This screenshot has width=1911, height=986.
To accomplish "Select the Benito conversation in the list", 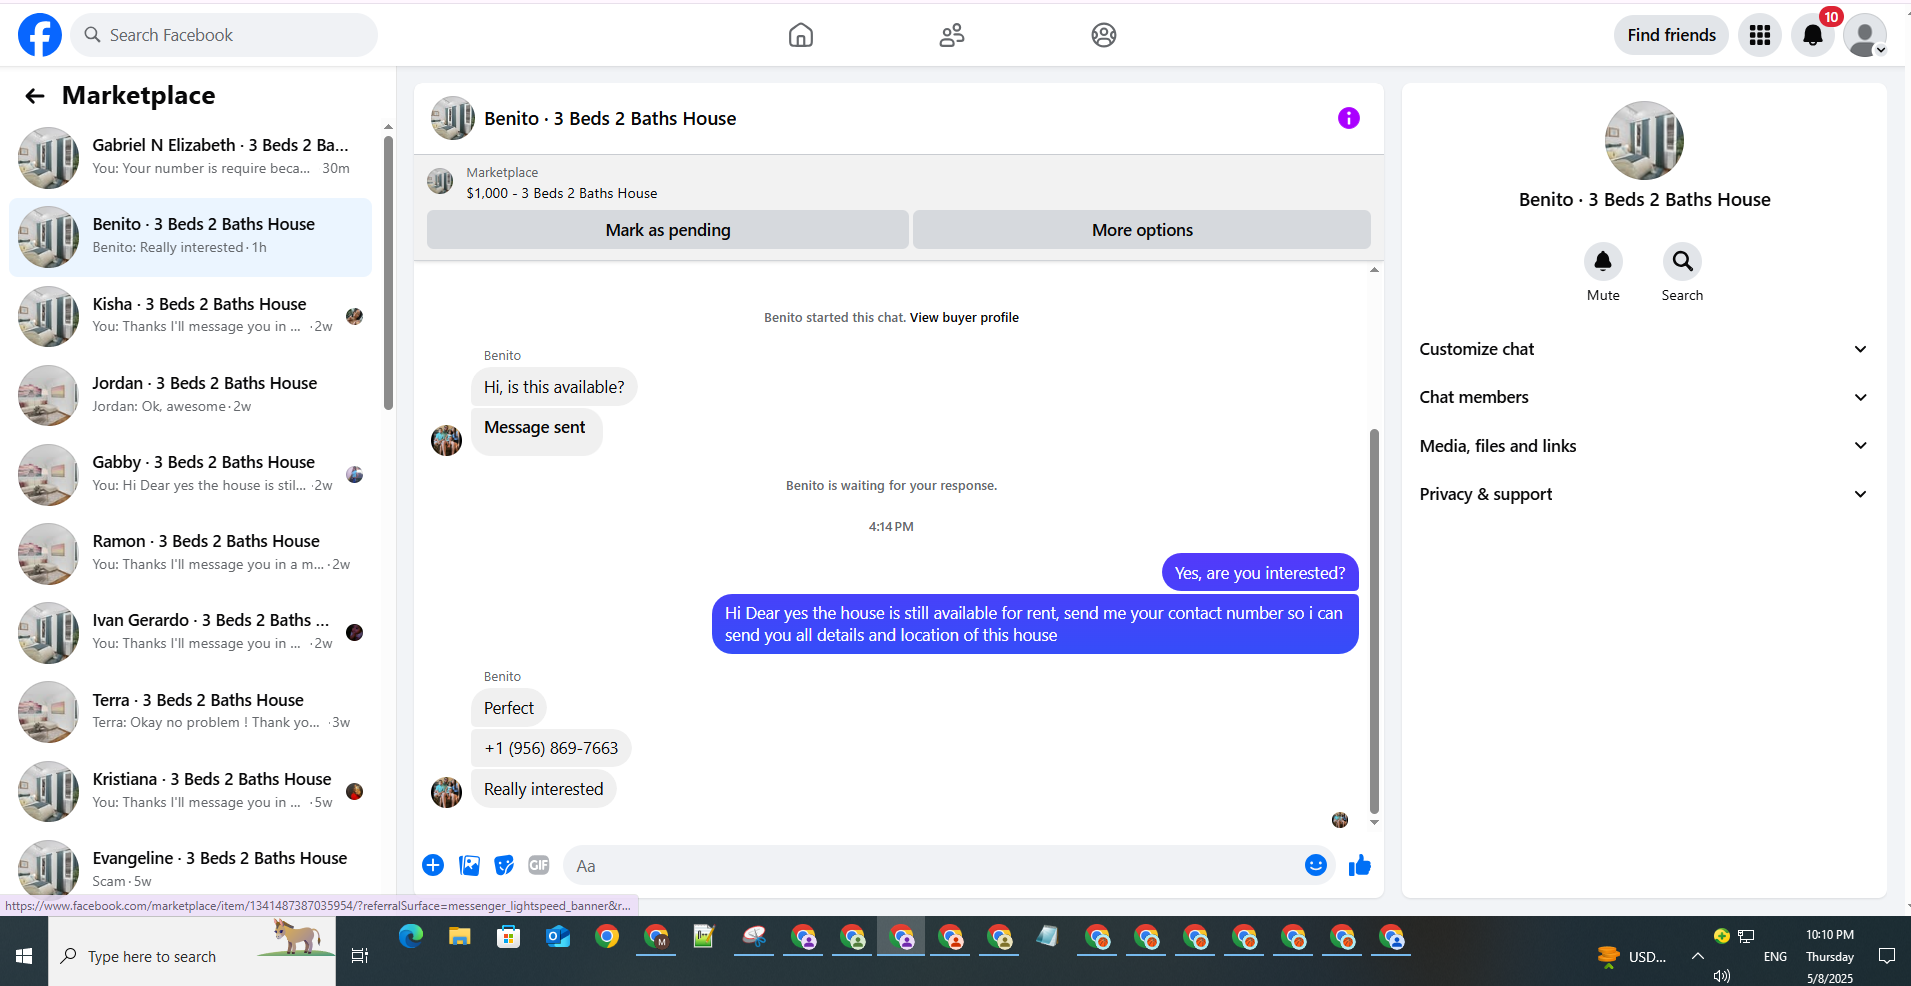I will 190,237.
